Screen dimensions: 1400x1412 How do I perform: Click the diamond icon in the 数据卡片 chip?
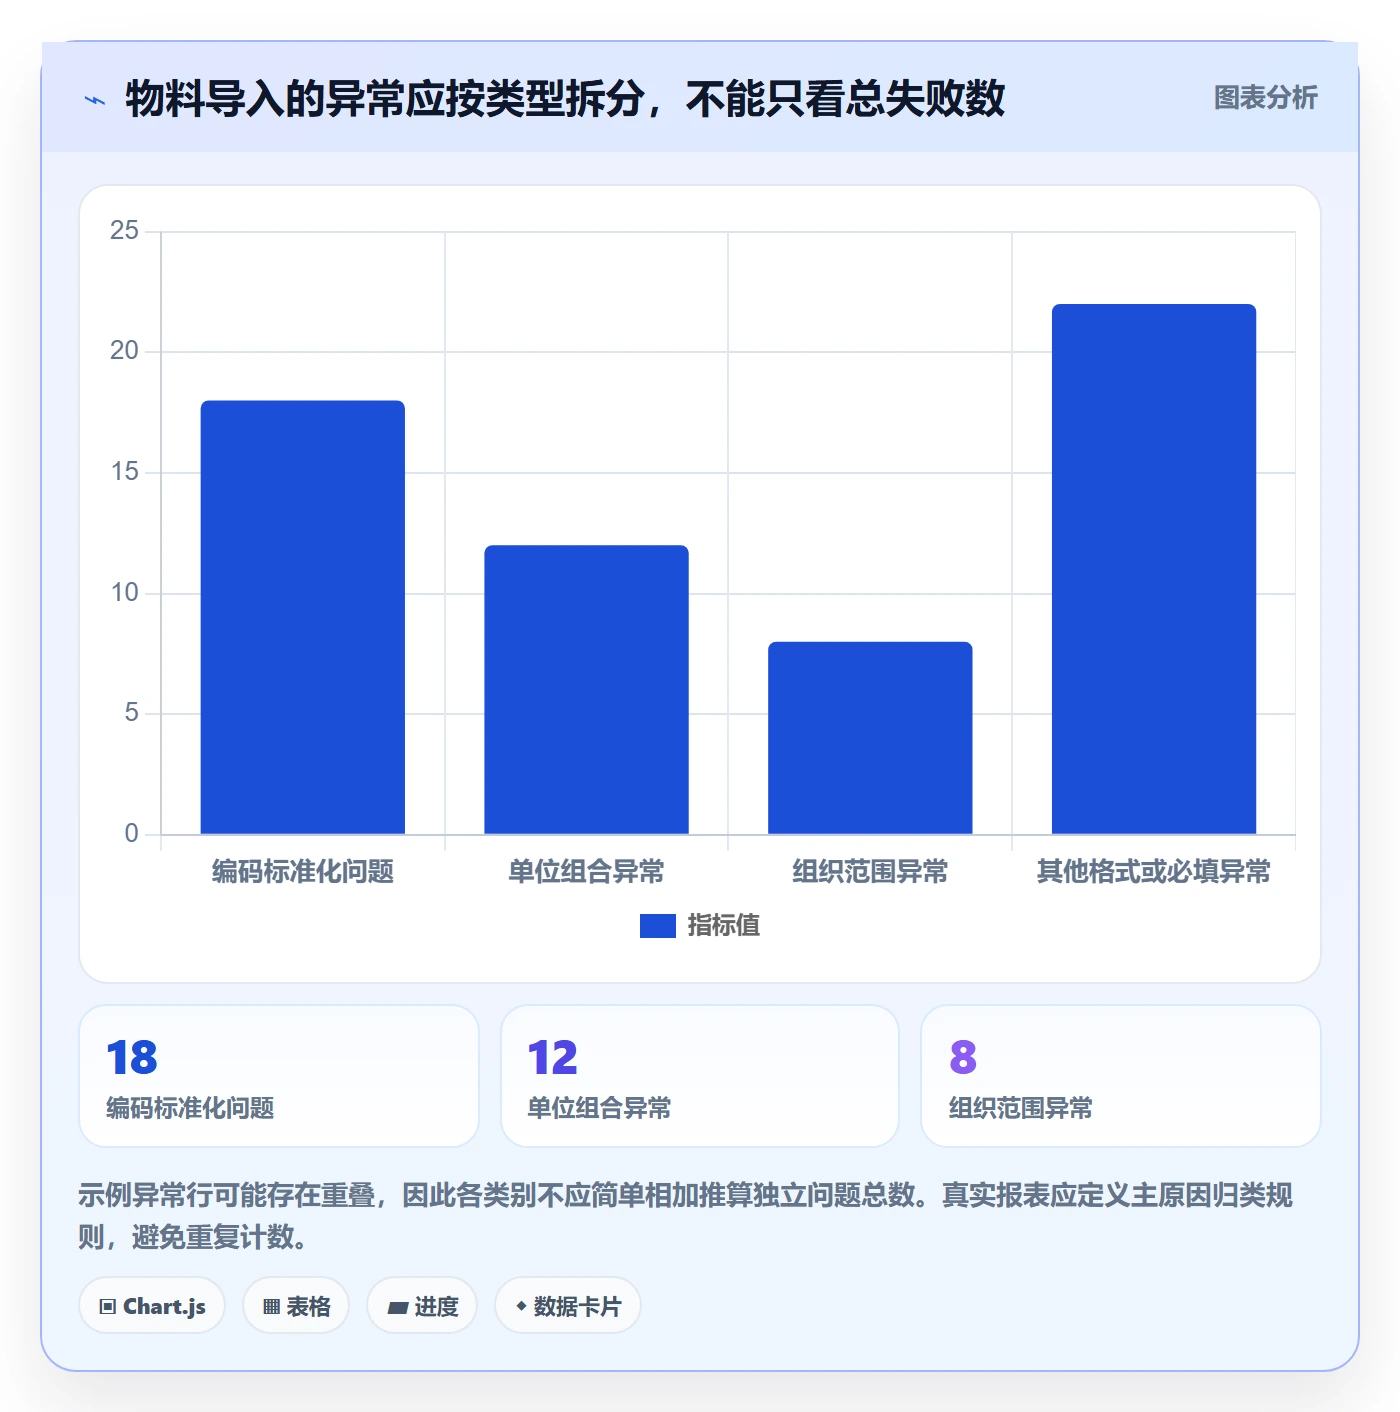pyautogui.click(x=521, y=1306)
